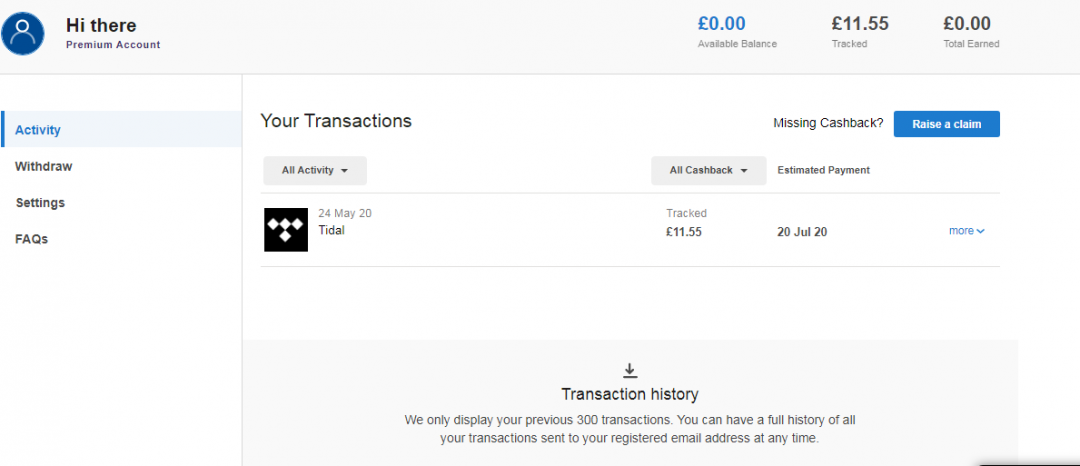Click the 20 Jul 20 estimated payment date
The height and width of the screenshot is (466, 1080).
pos(802,232)
